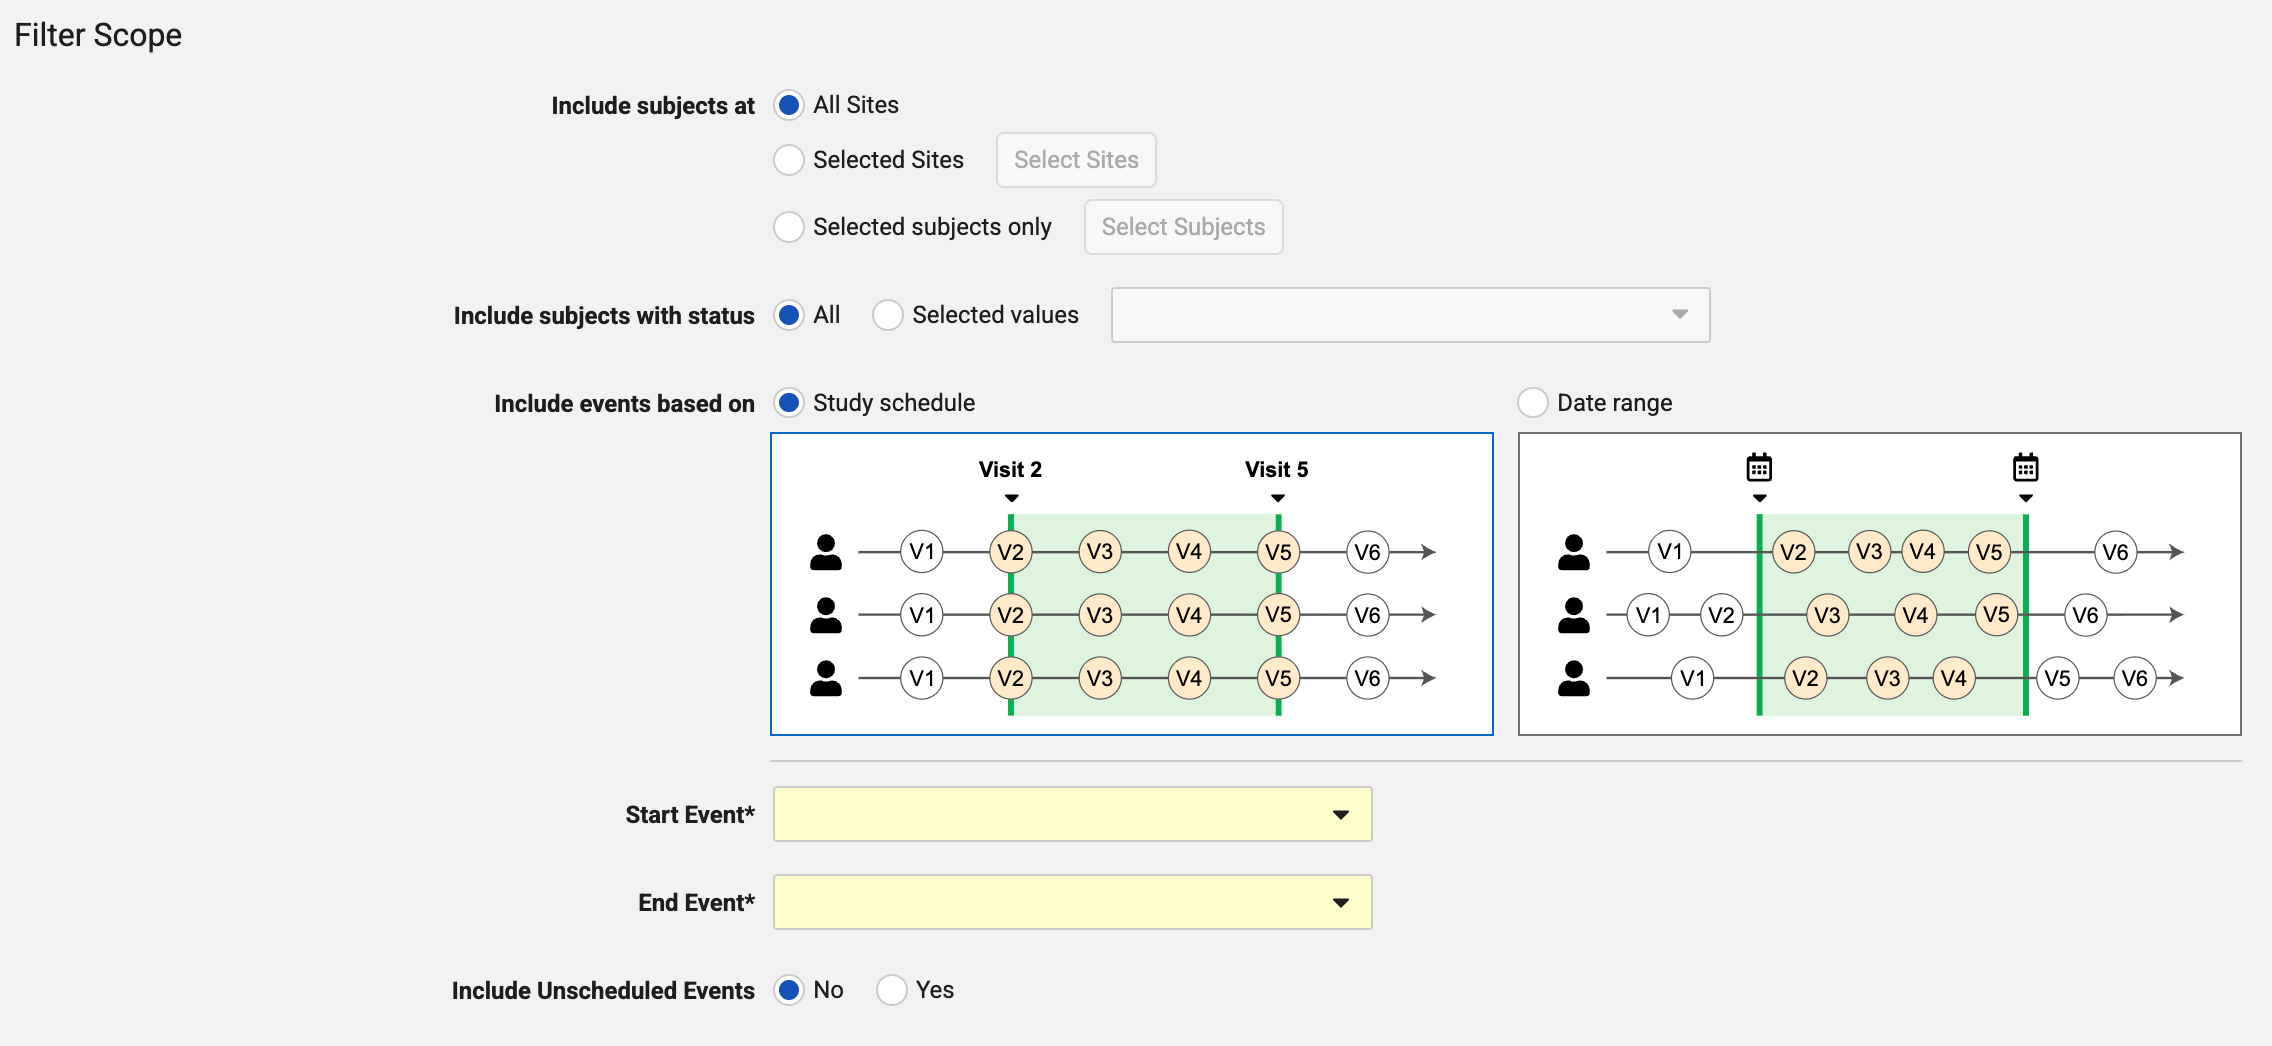
Task: Click the End Event* label
Action: pos(696,903)
